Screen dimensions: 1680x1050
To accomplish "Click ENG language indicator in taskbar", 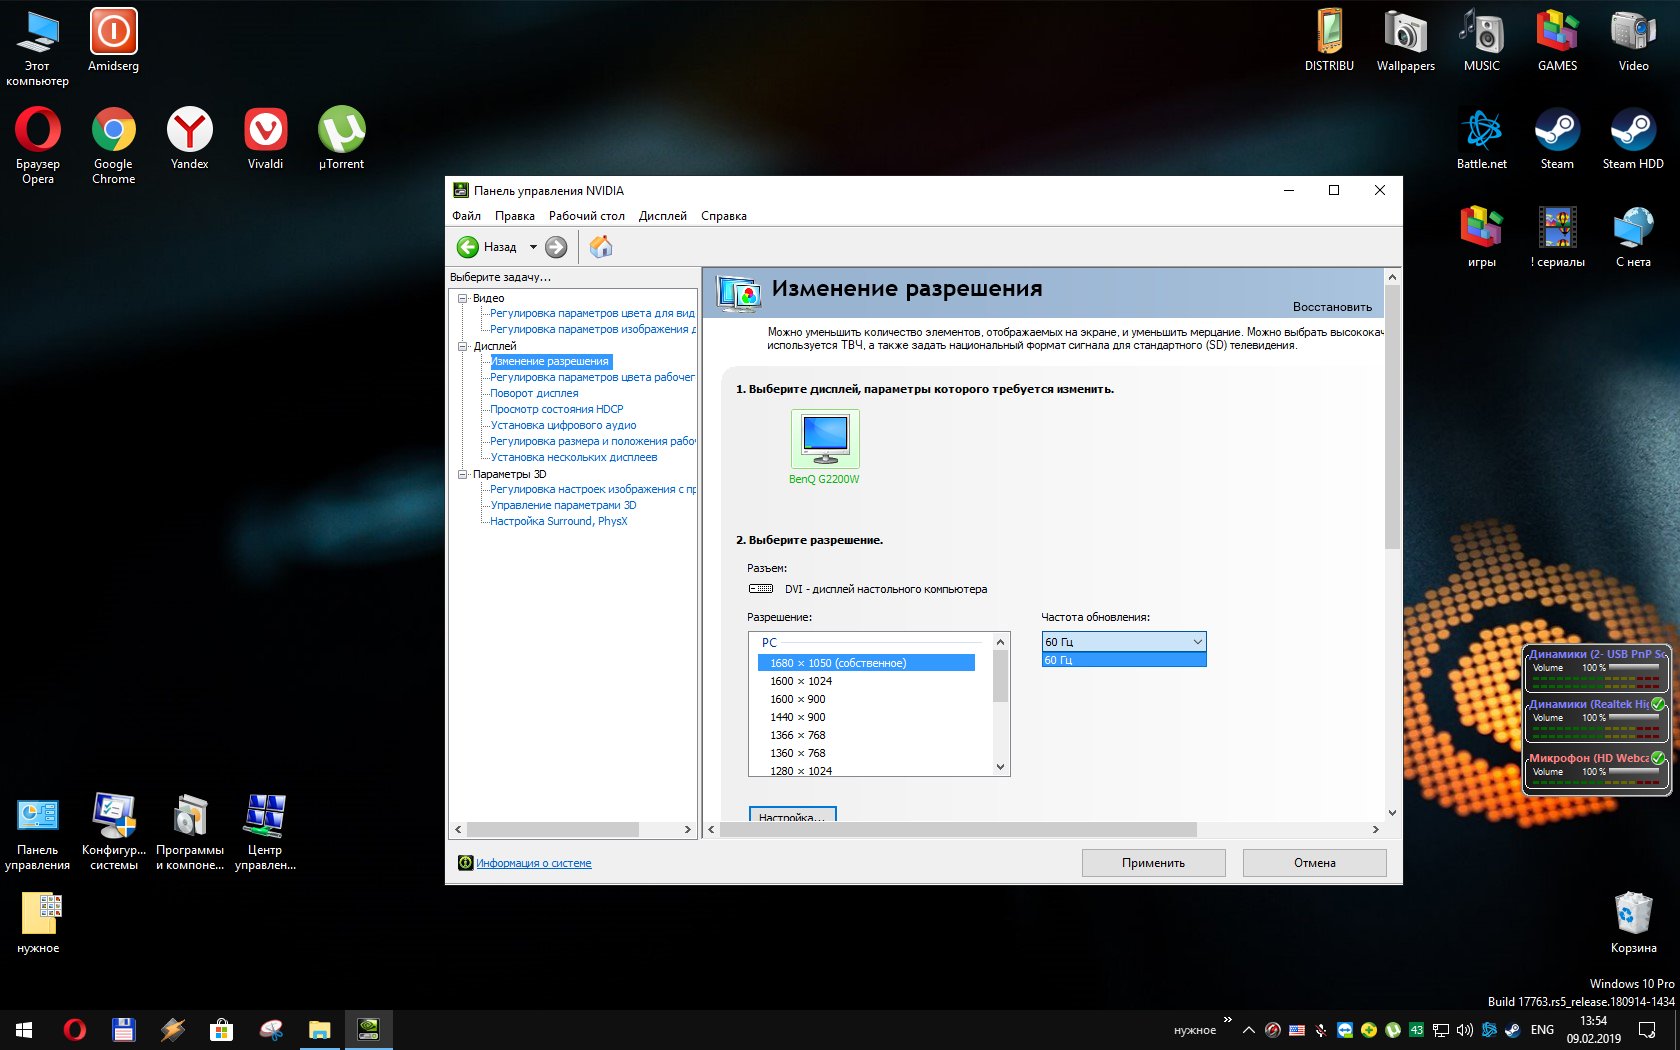I will (1543, 1030).
